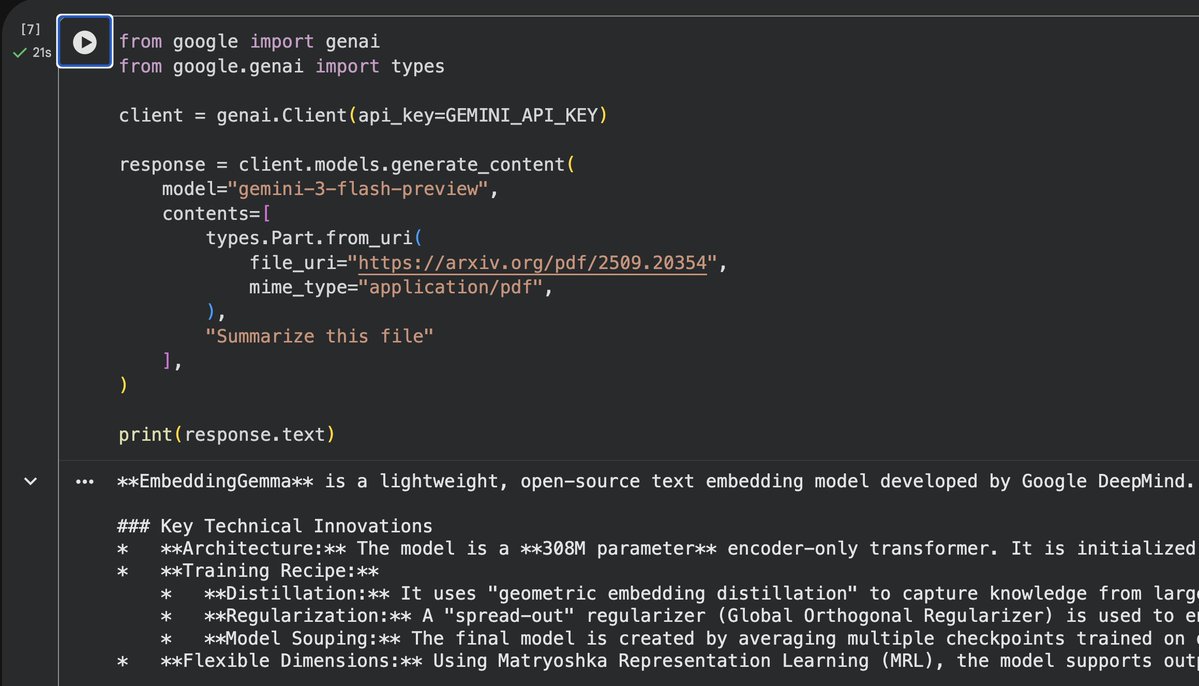Click the types.Part.from_uri( call
The image size is (1199, 686).
click(x=314, y=239)
